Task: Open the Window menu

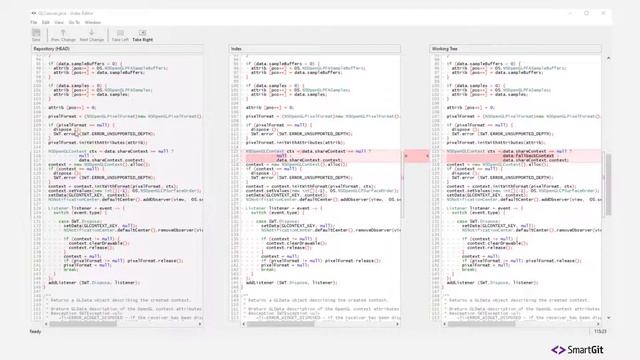Action: (93, 22)
